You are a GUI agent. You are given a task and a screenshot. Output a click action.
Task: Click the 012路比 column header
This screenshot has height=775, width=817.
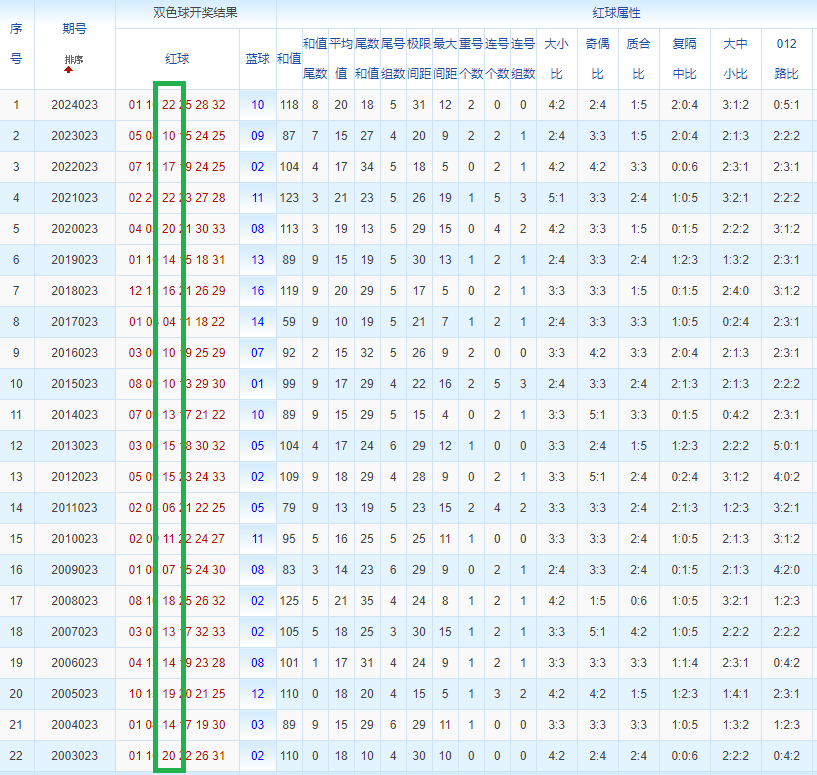786,58
